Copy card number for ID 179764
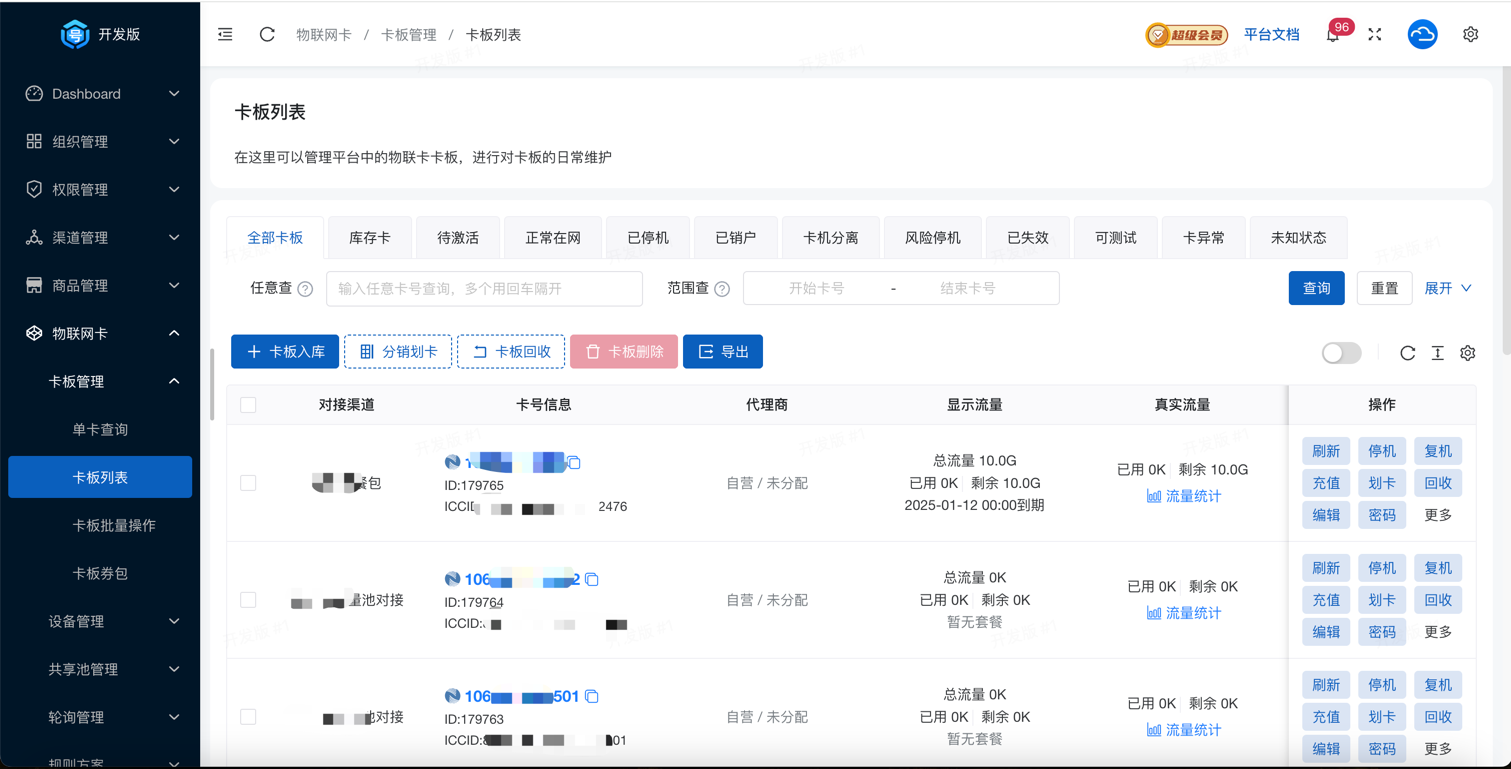Viewport: 1511px width, 769px height. (592, 580)
